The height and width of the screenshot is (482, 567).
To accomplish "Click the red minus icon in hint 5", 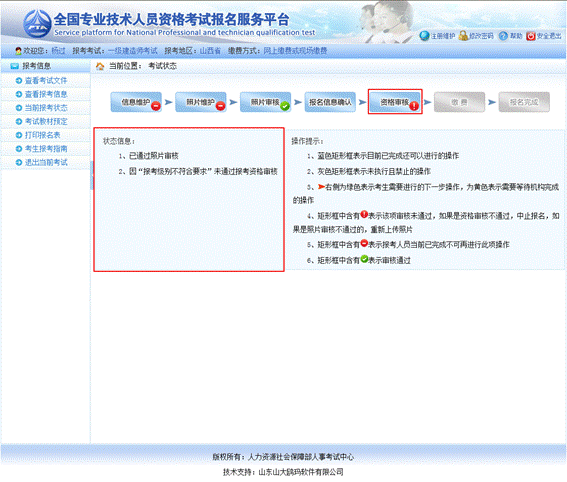I will [364, 243].
